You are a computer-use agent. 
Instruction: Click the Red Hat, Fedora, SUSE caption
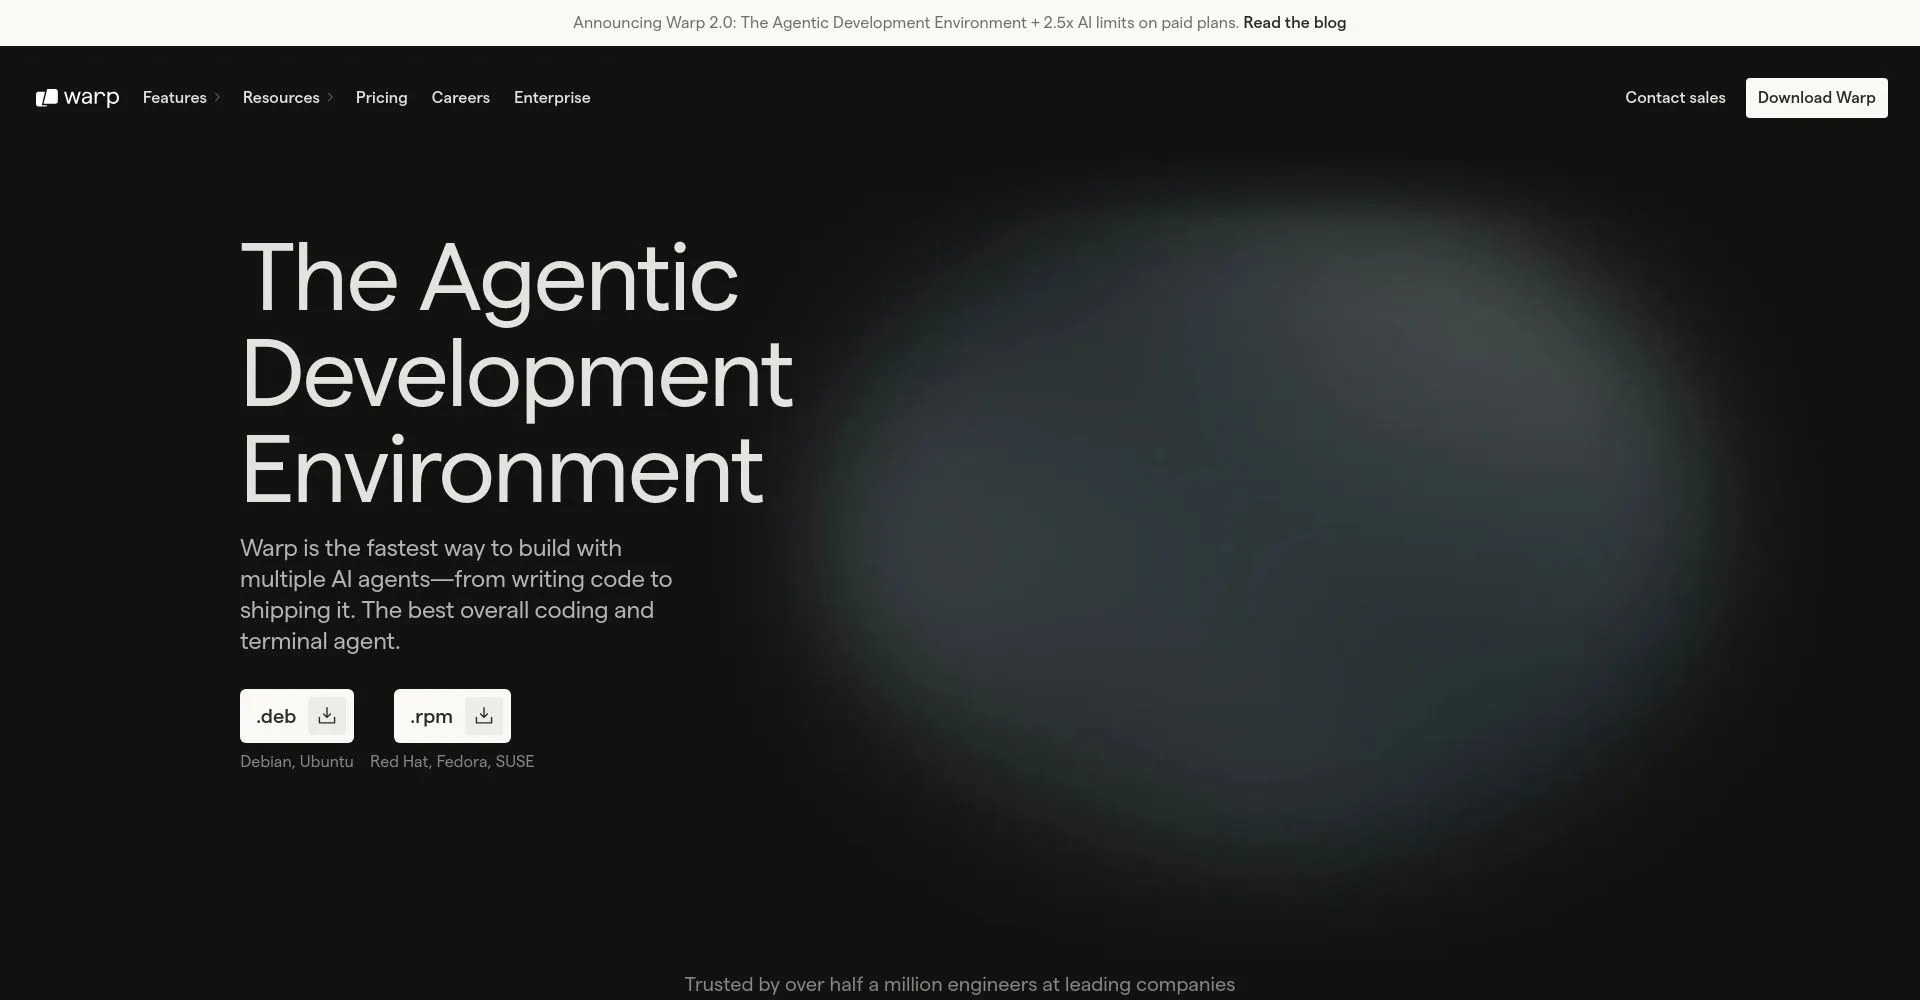coord(452,762)
